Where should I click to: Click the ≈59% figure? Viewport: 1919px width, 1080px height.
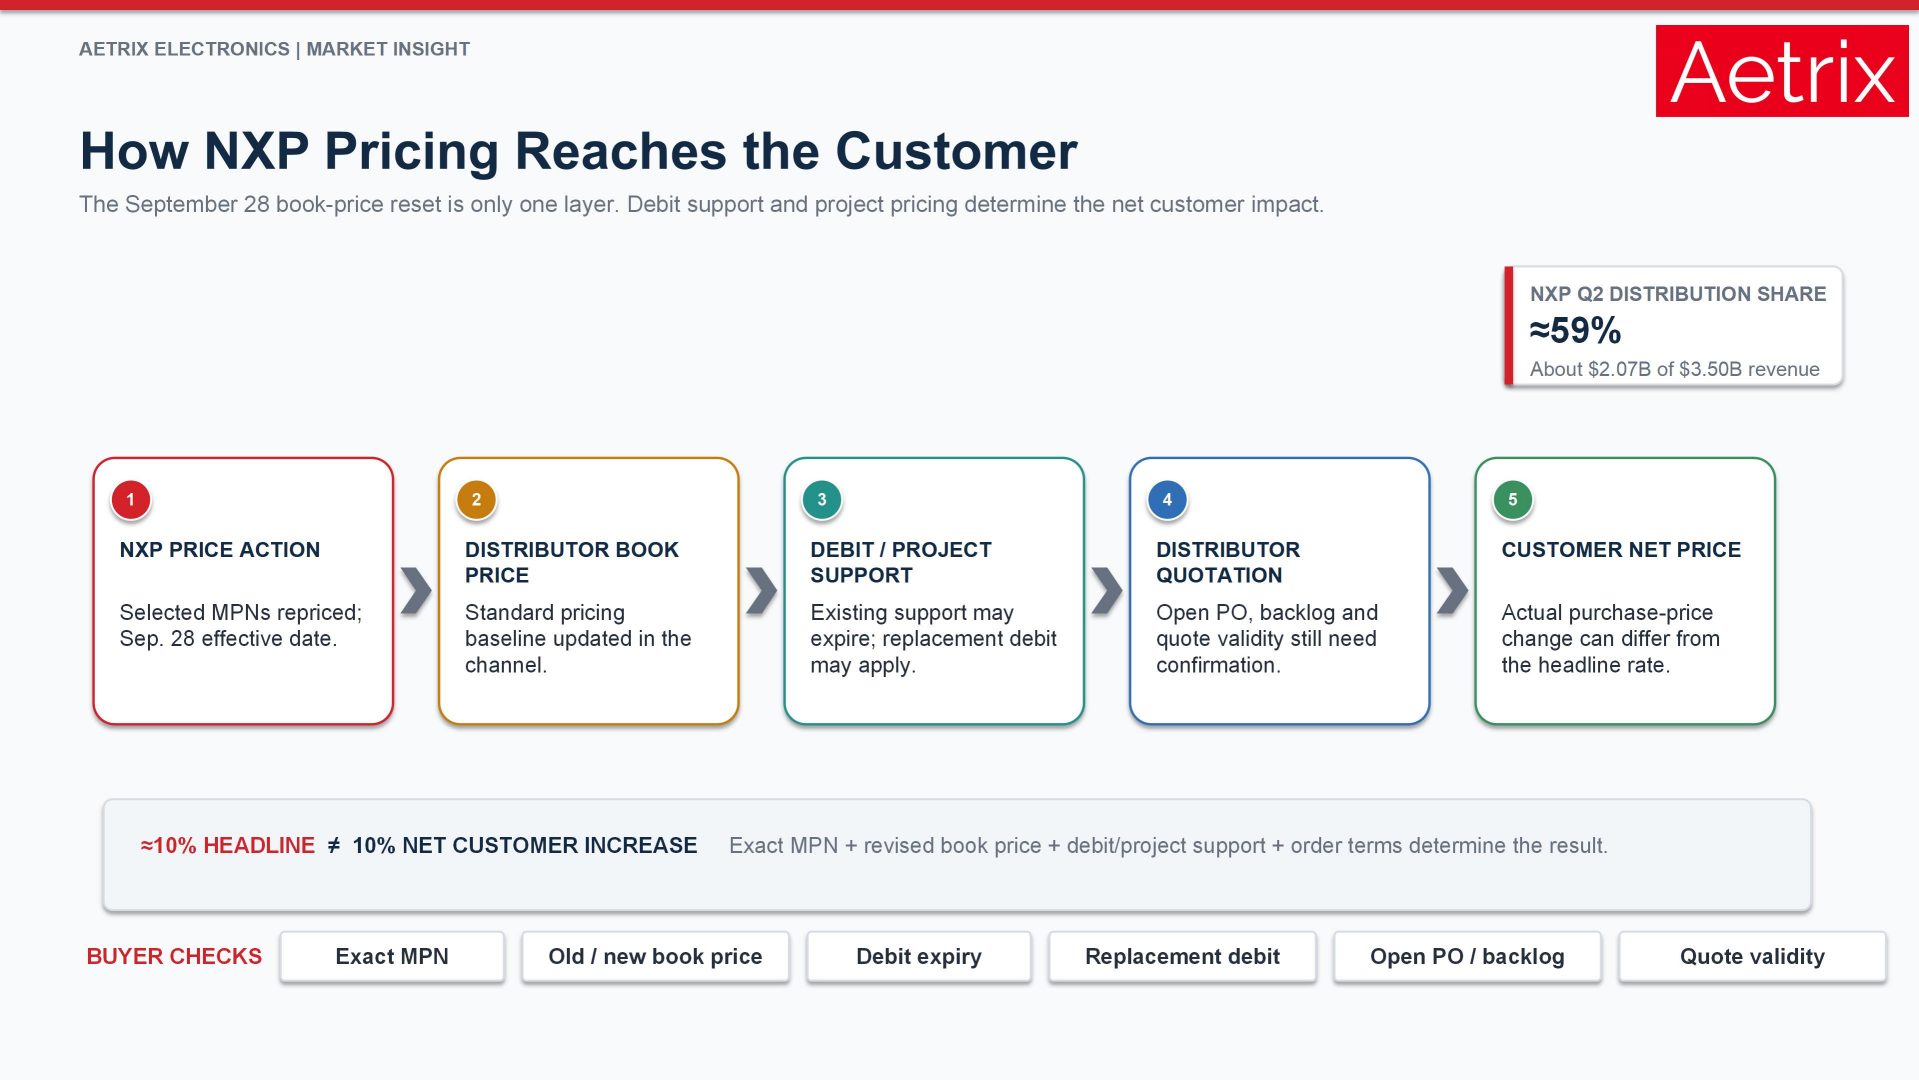1575,330
